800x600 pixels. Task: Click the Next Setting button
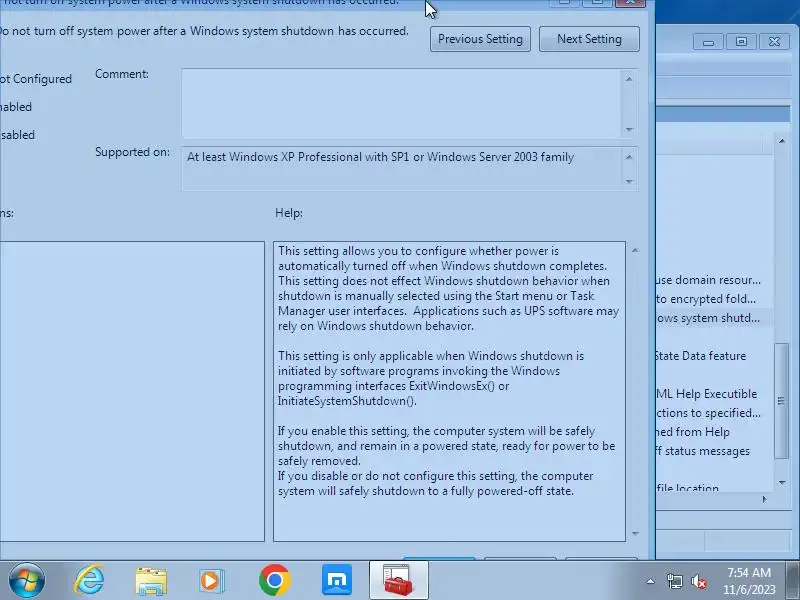click(x=589, y=39)
